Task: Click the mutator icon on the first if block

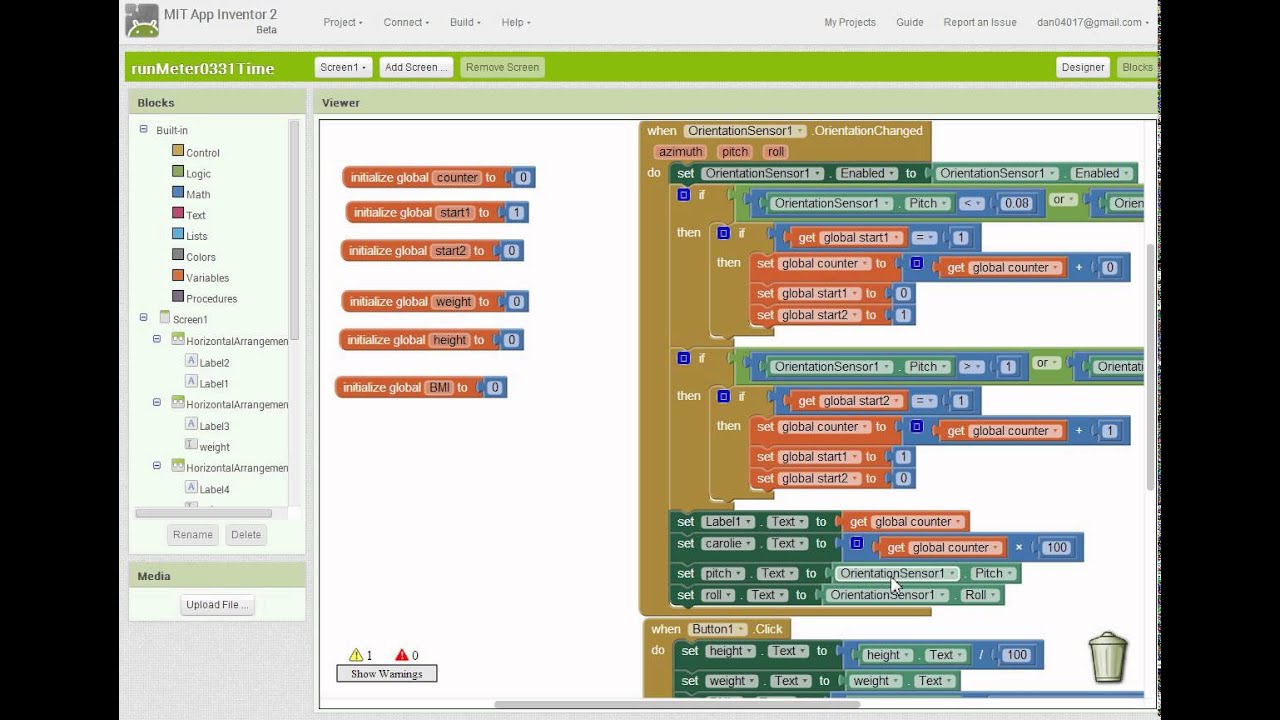Action: pos(684,194)
